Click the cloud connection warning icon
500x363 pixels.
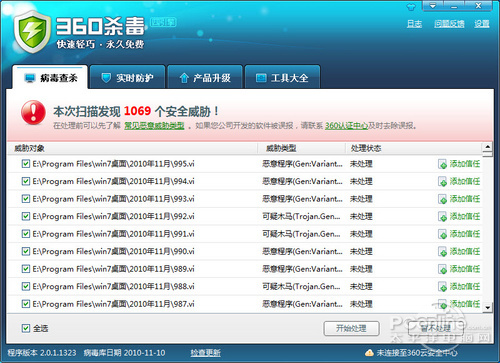click(x=369, y=353)
